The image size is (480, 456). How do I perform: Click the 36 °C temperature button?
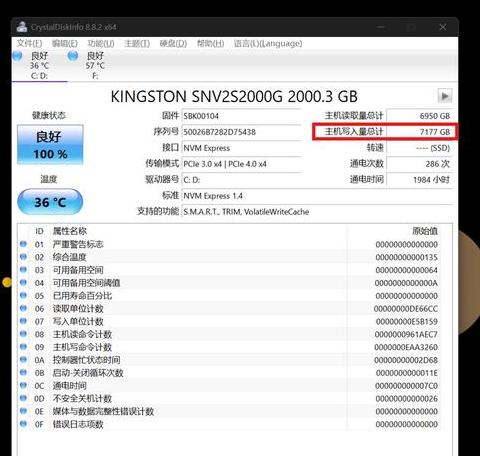pos(50,202)
